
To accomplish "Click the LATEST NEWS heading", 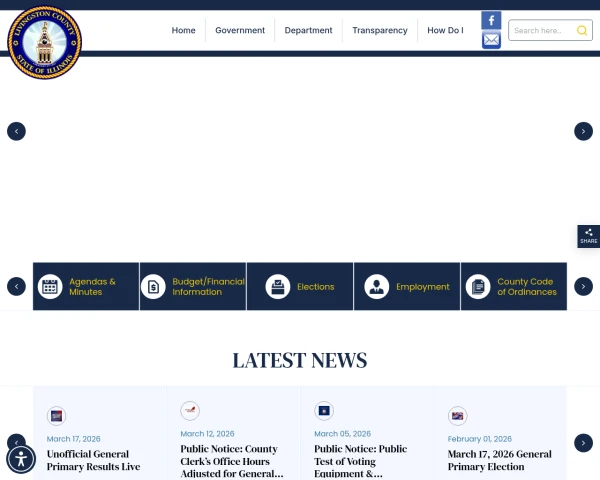I will click(x=300, y=360).
